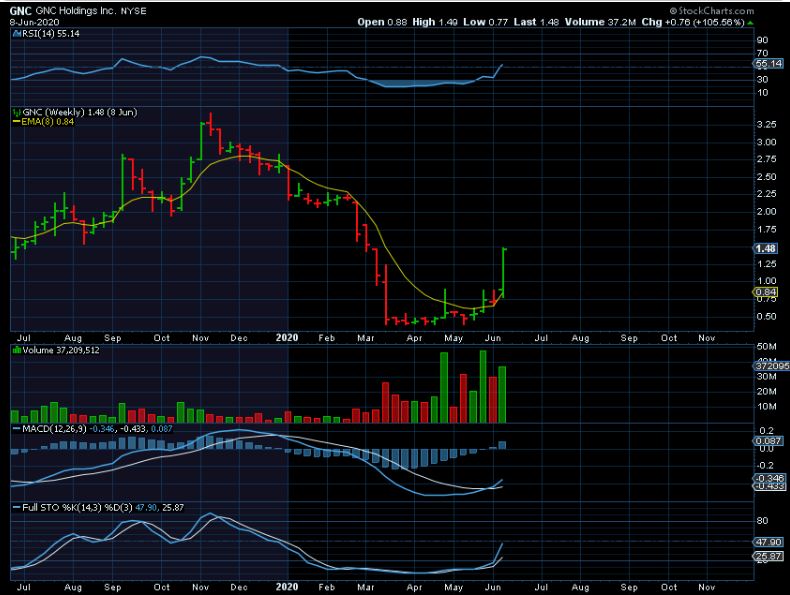Click the yellow EMA(8) legend line marker
This screenshot has height=595, width=790.
(13, 122)
